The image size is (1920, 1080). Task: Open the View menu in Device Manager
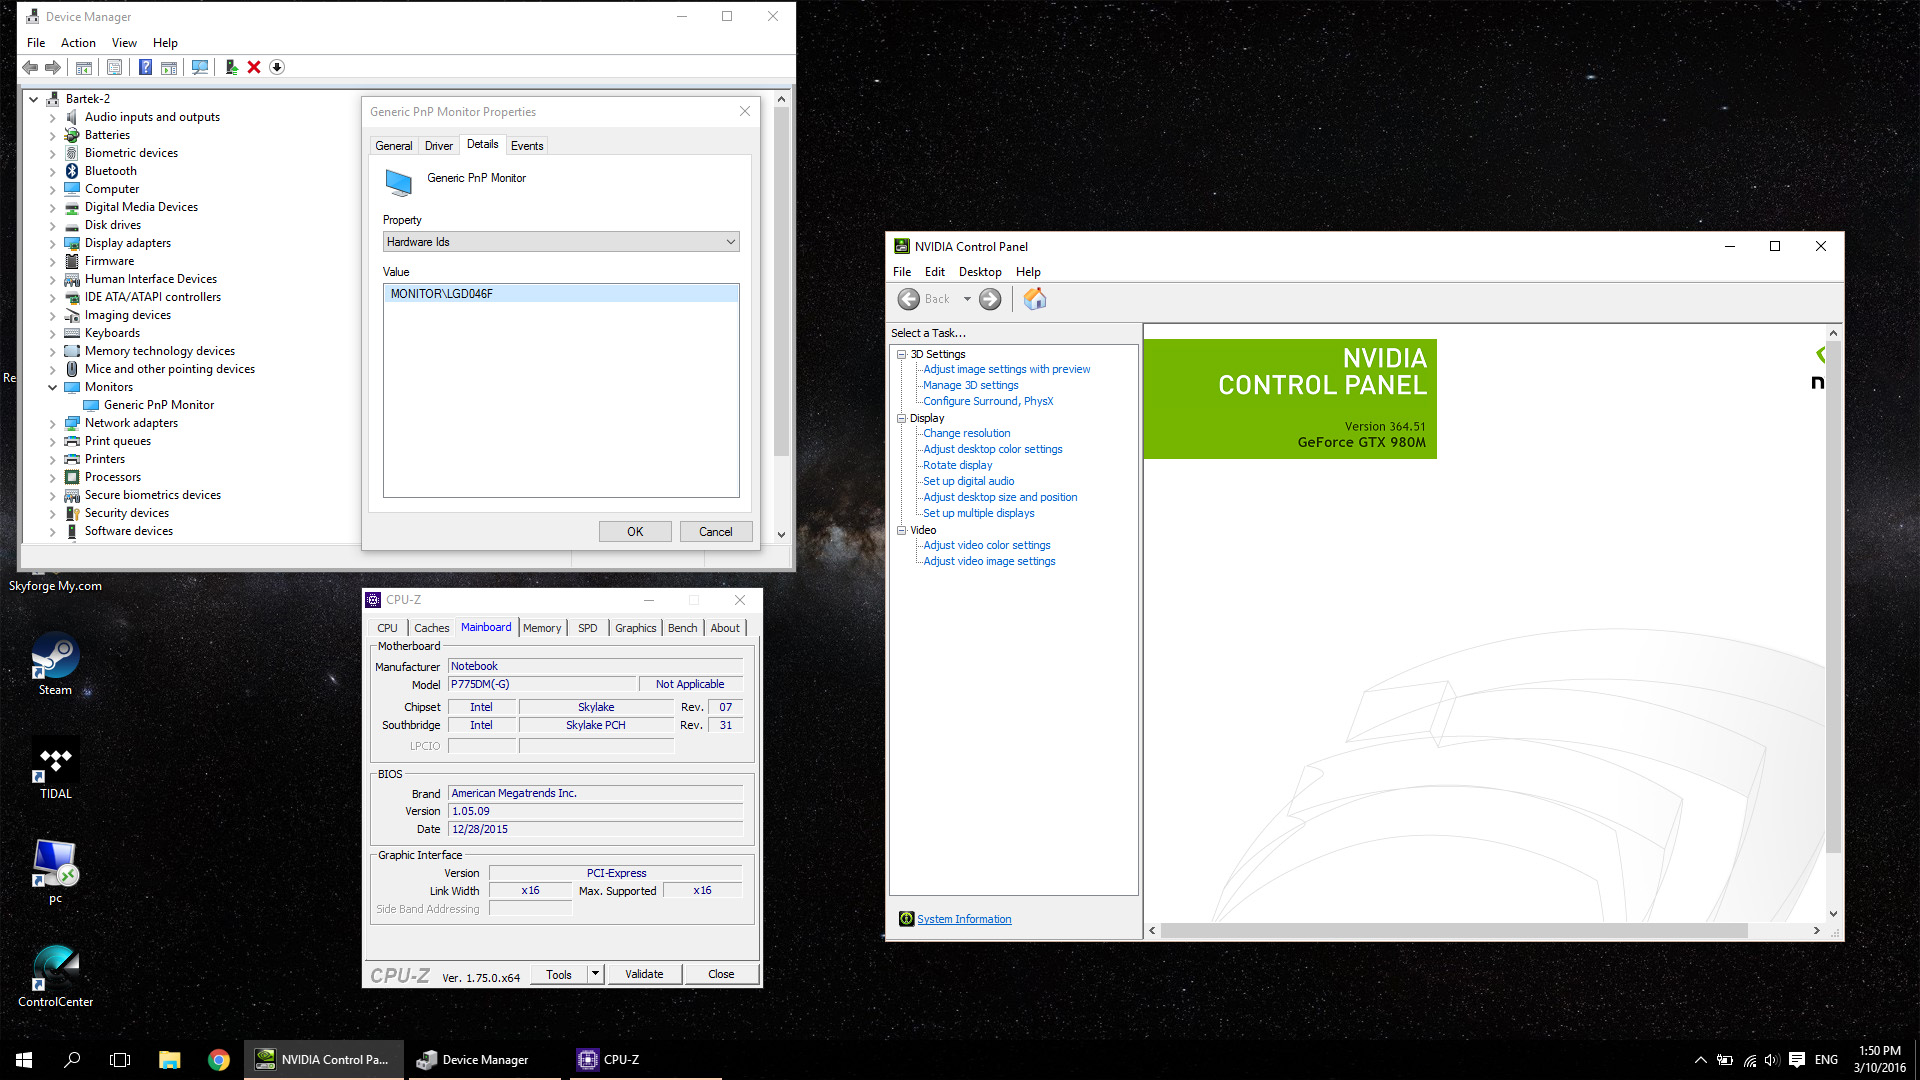[124, 43]
